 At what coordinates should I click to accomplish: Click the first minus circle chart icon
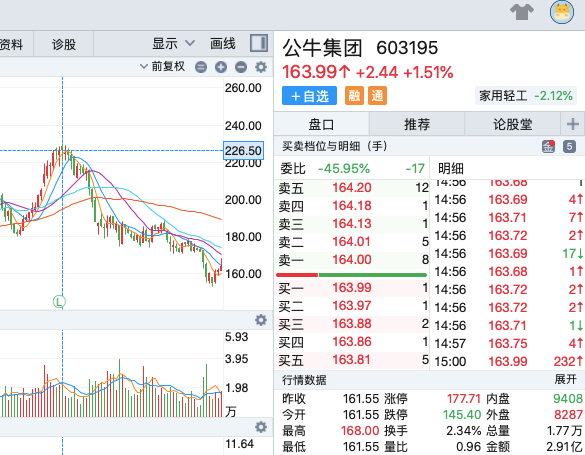[x=201, y=67]
